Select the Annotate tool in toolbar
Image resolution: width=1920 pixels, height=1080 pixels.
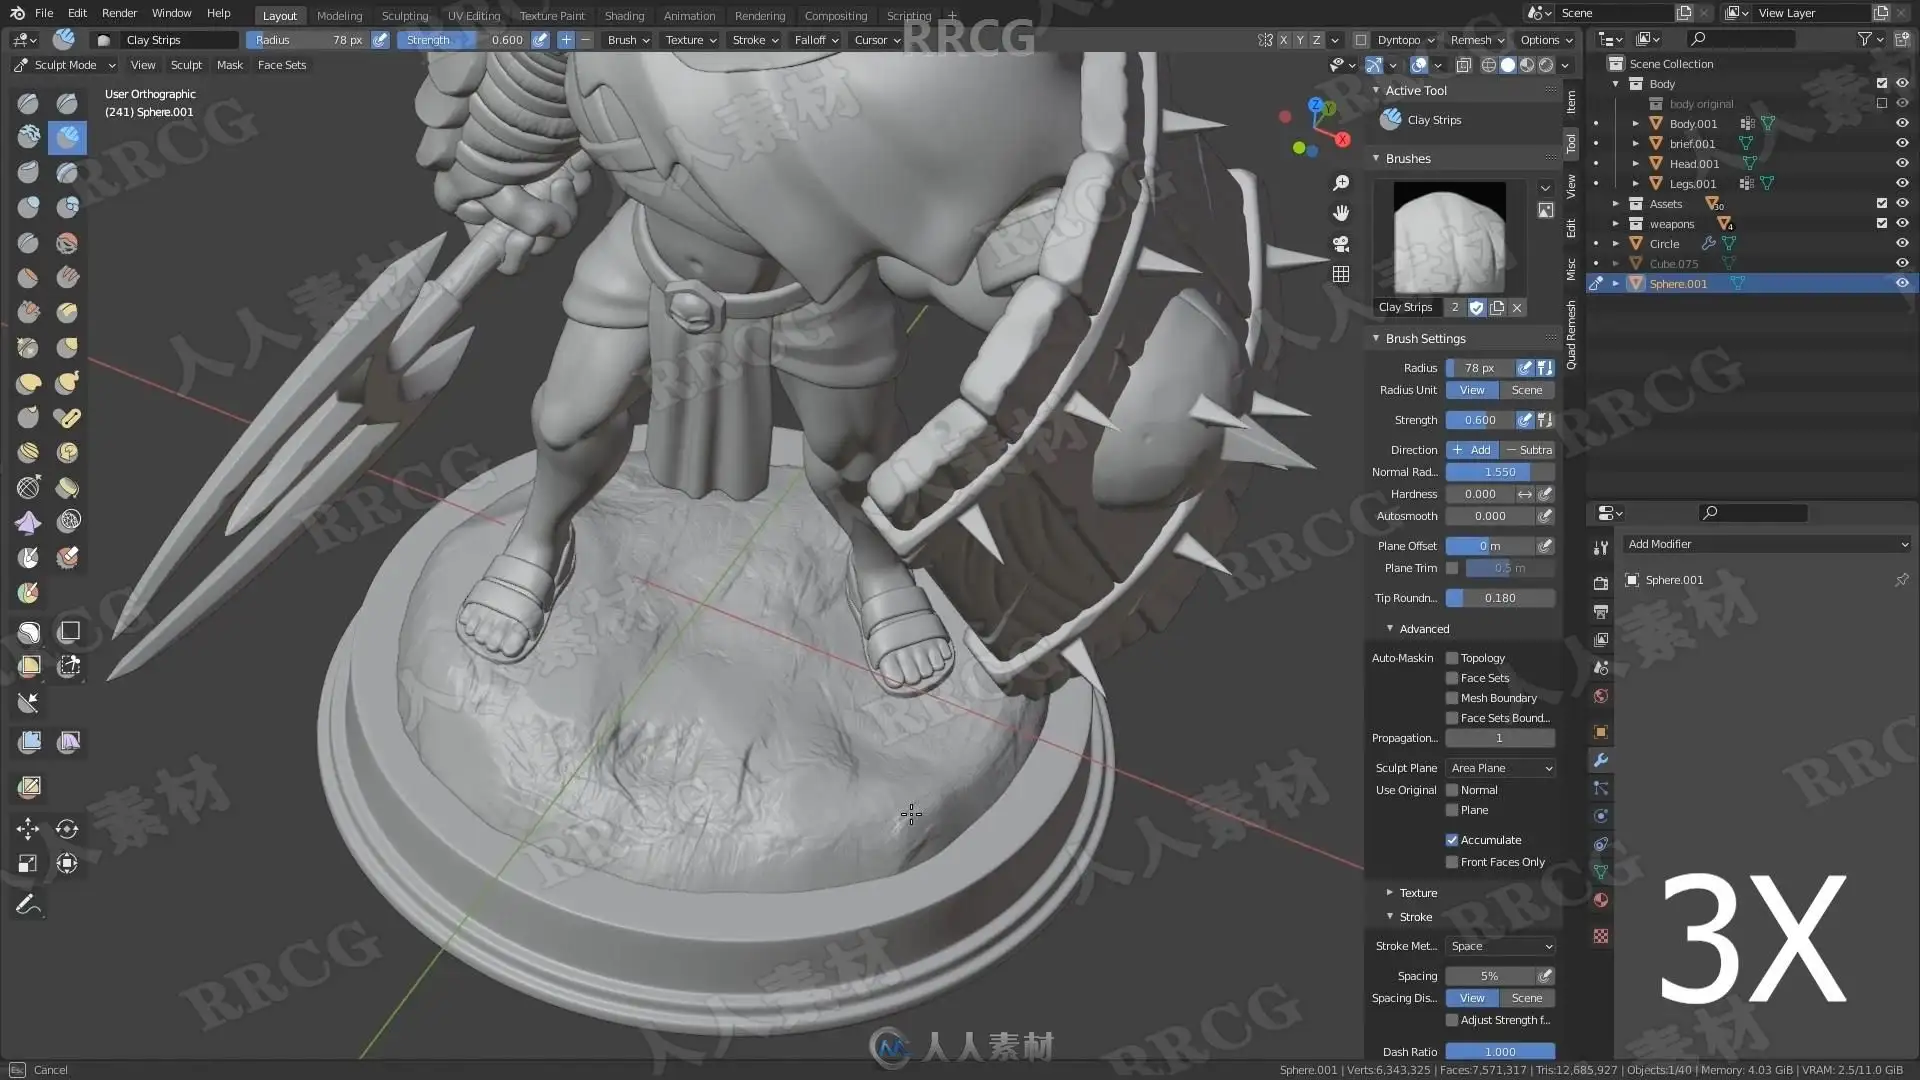[28, 905]
